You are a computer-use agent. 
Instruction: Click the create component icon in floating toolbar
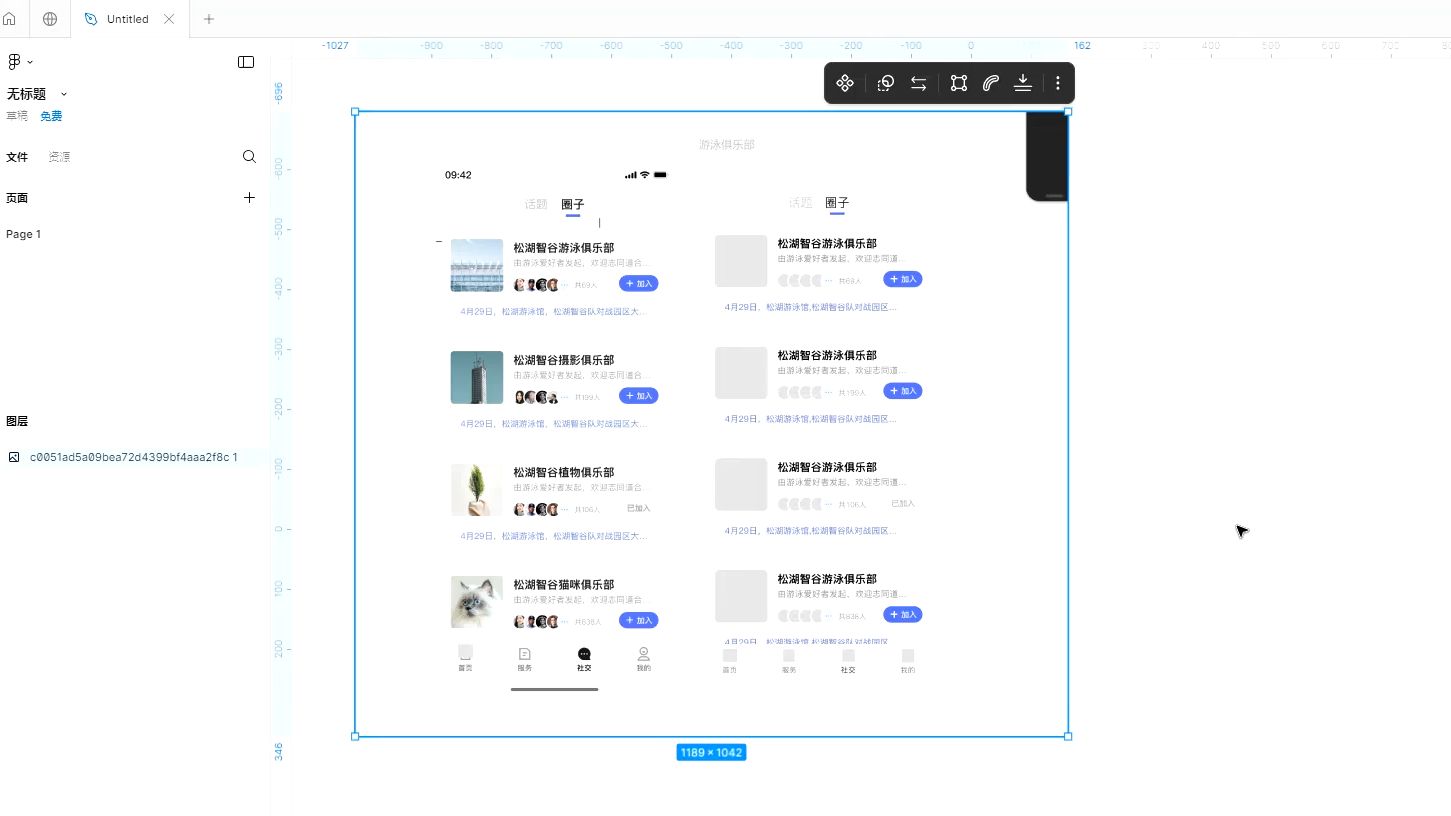pos(845,83)
